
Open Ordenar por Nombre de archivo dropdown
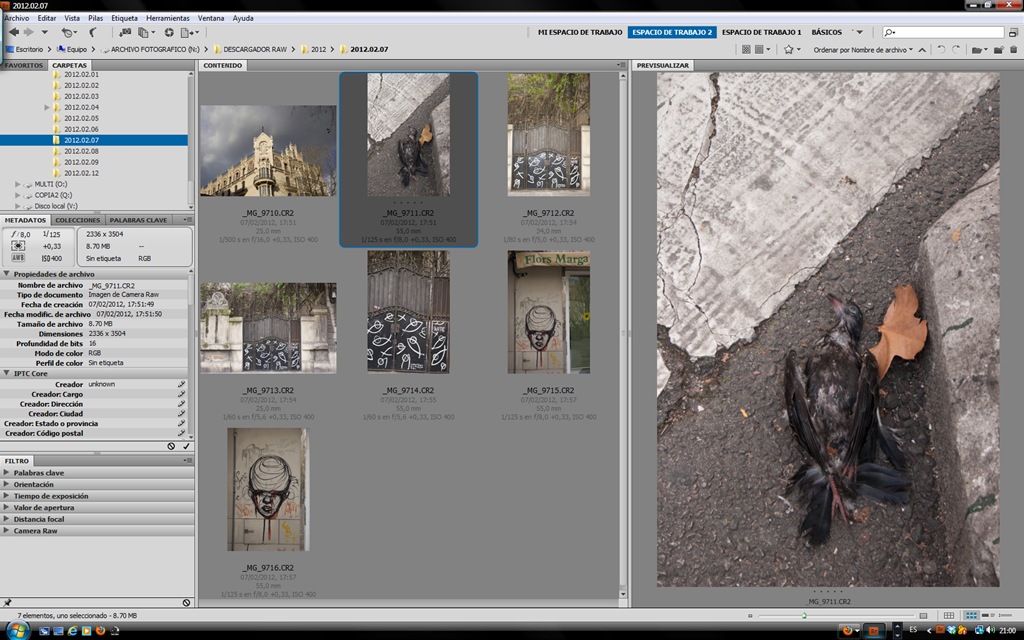click(x=863, y=50)
